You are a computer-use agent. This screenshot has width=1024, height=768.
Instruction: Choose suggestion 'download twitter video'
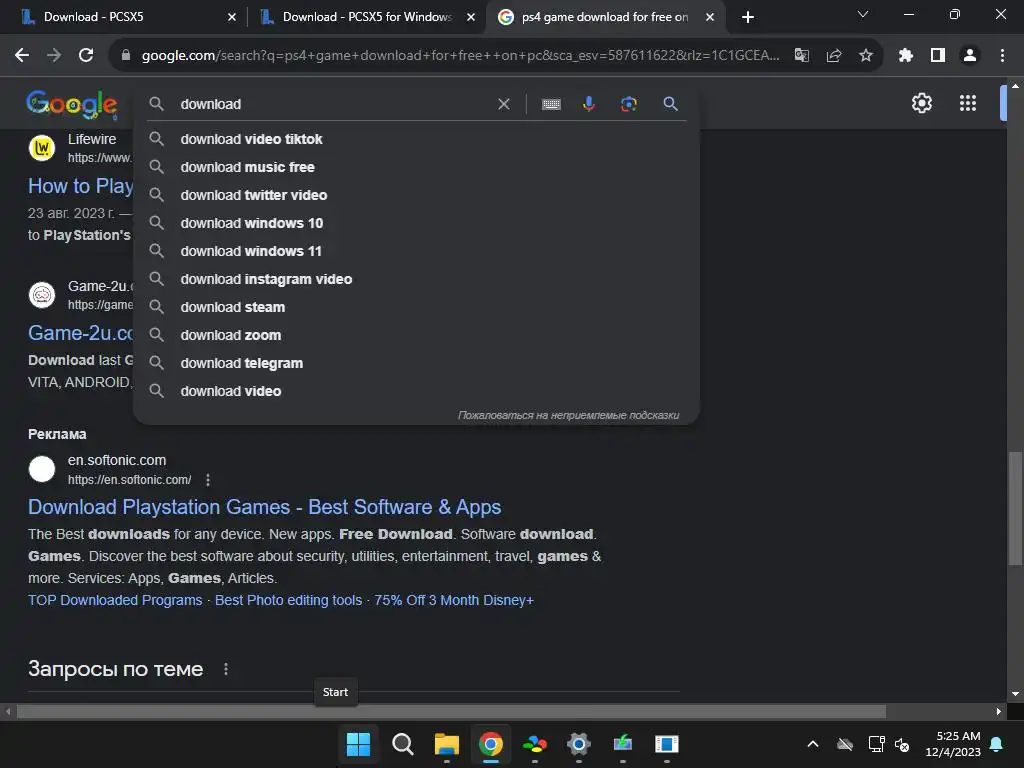coord(416,195)
